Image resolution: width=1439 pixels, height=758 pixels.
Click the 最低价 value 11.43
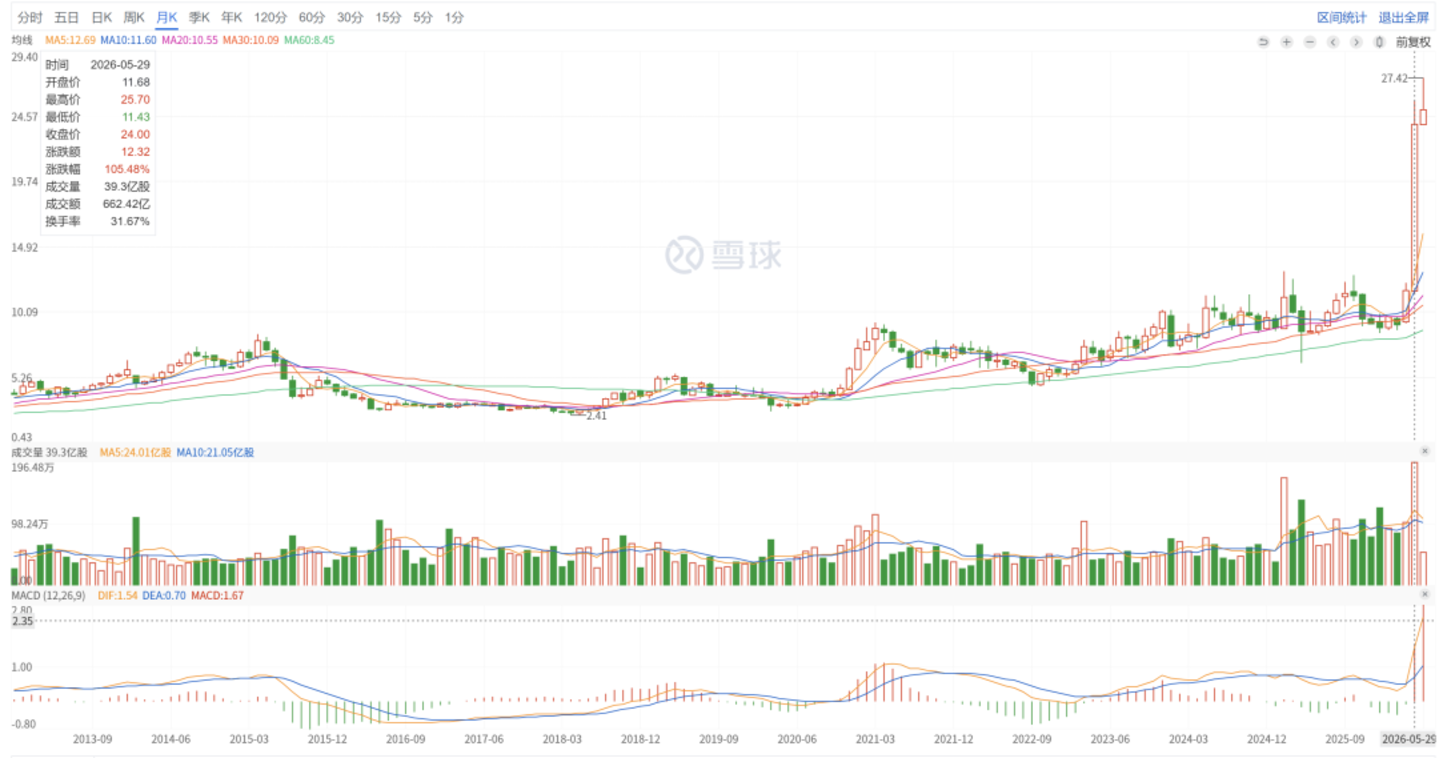(x=136, y=117)
